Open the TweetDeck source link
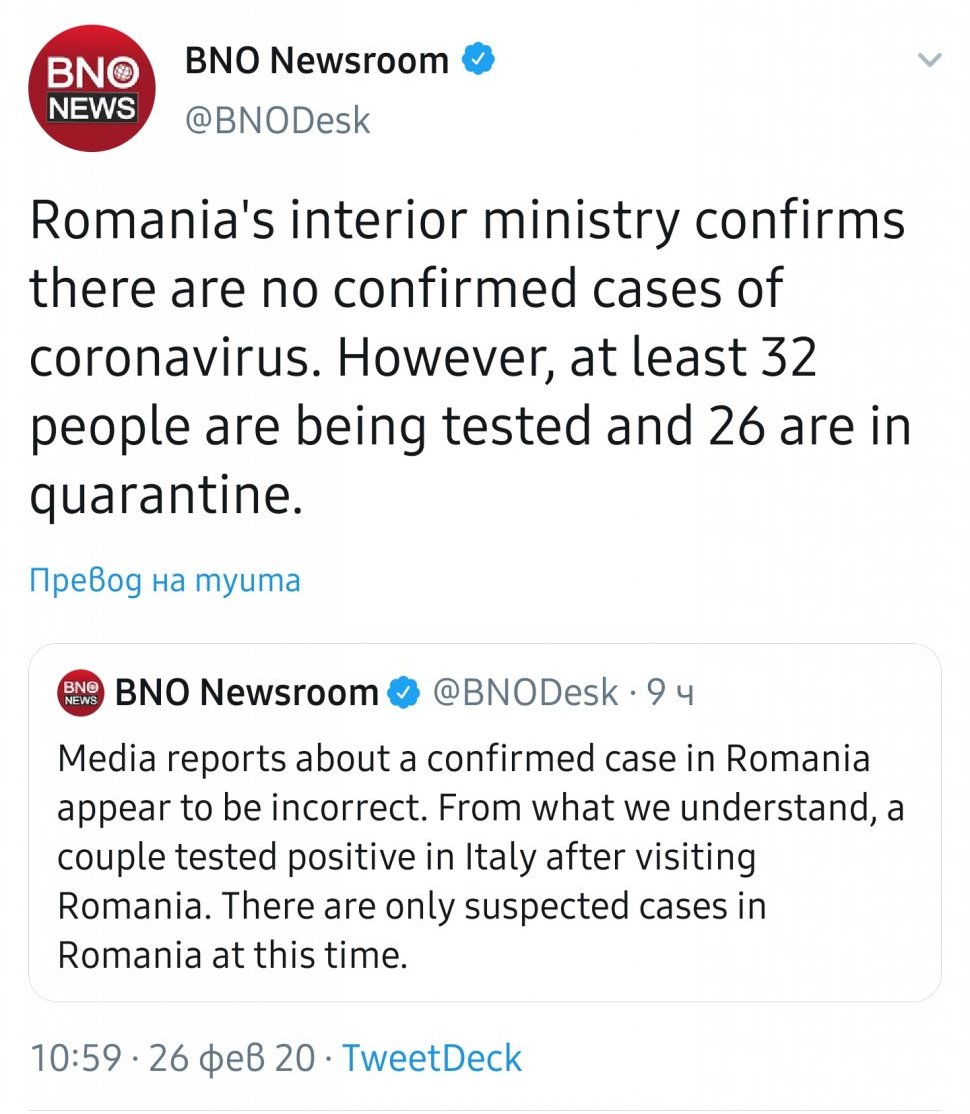970x1114 pixels. pyautogui.click(x=432, y=1058)
